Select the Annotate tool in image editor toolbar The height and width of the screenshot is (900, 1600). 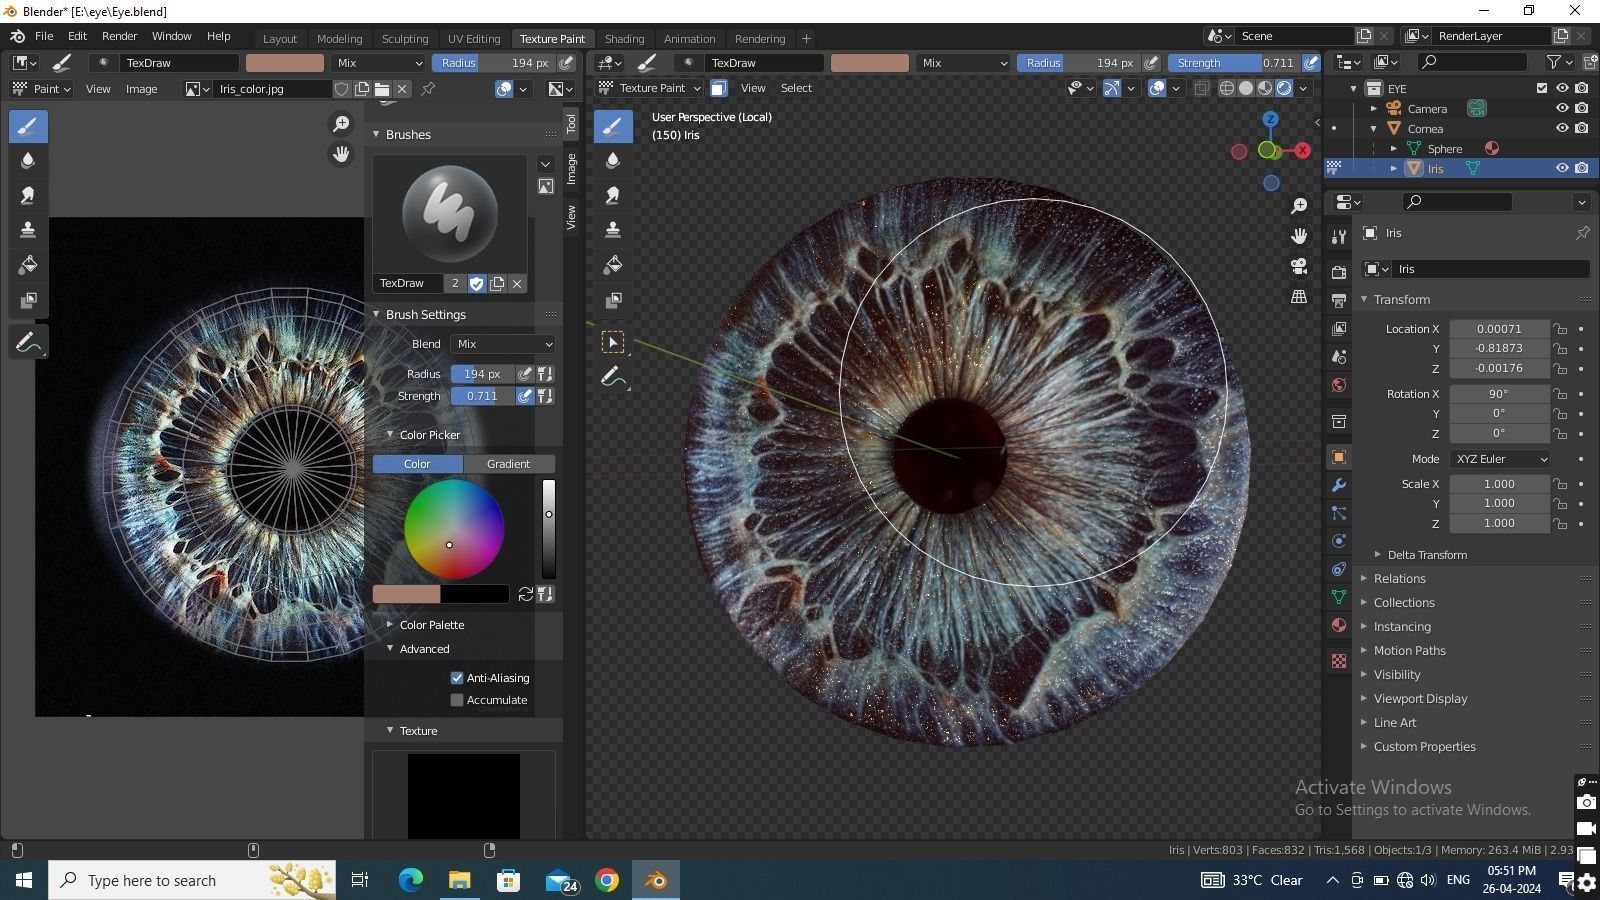[28, 343]
